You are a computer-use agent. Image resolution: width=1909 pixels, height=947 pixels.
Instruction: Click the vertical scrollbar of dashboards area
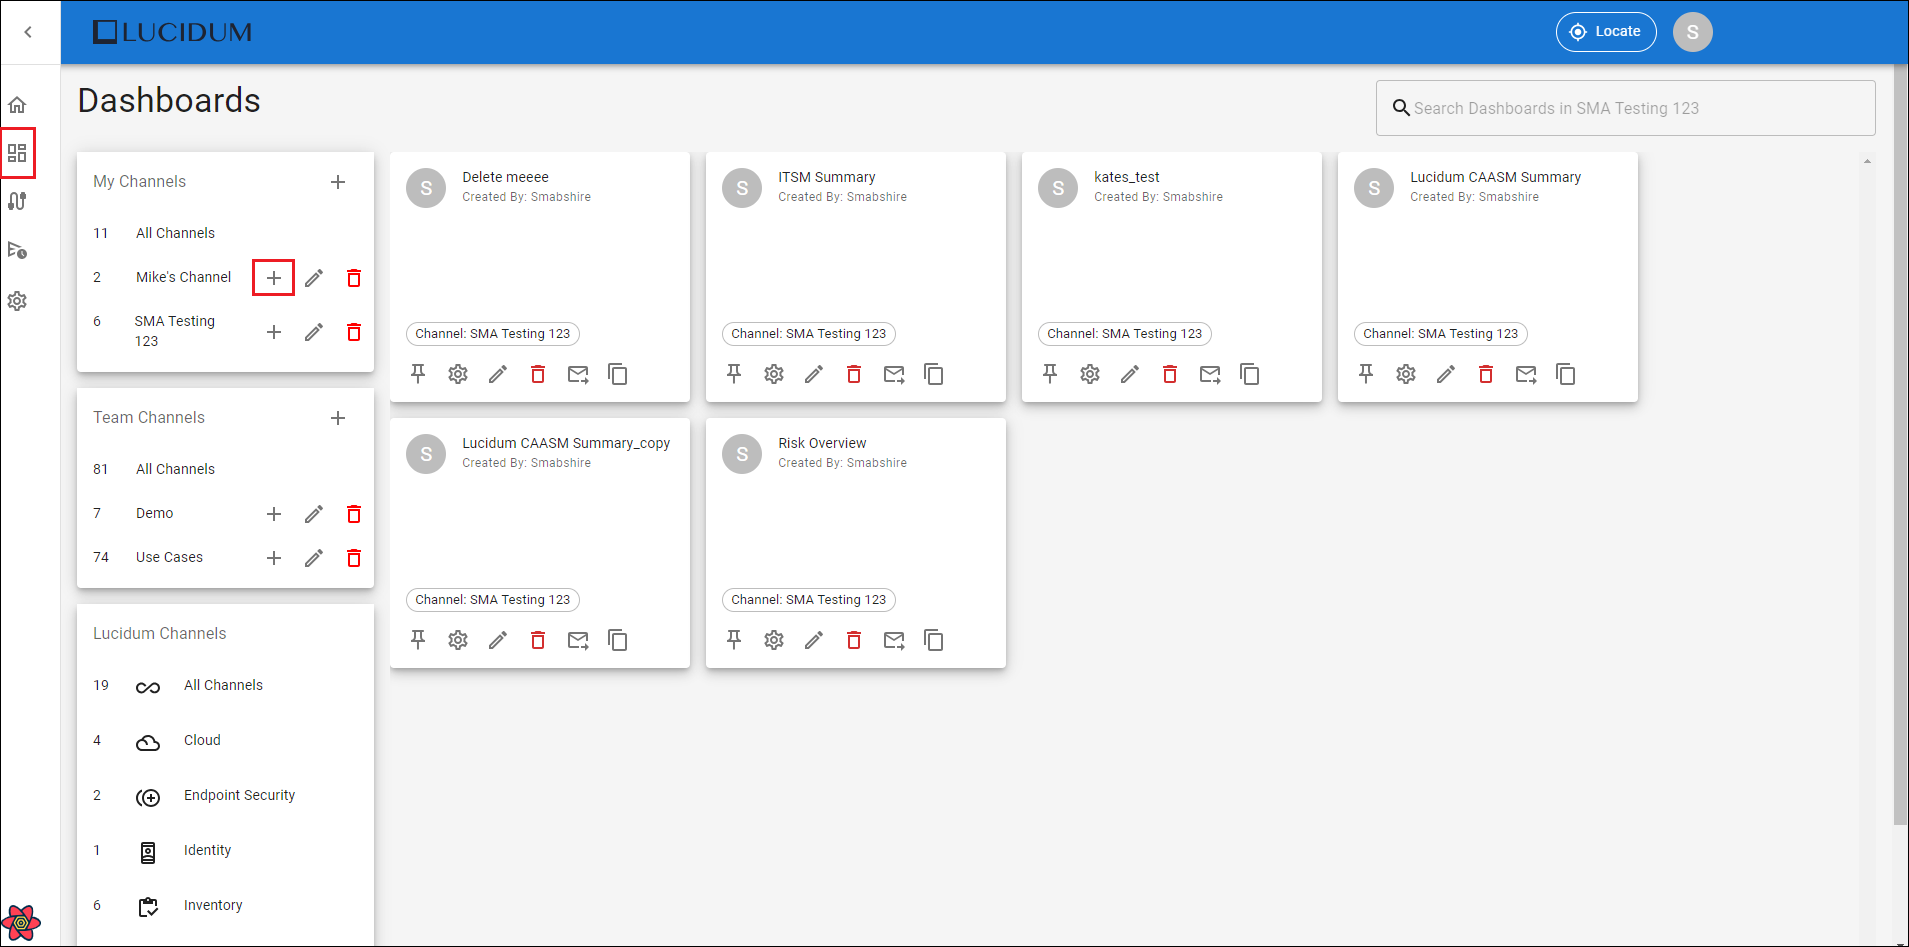click(1900, 445)
